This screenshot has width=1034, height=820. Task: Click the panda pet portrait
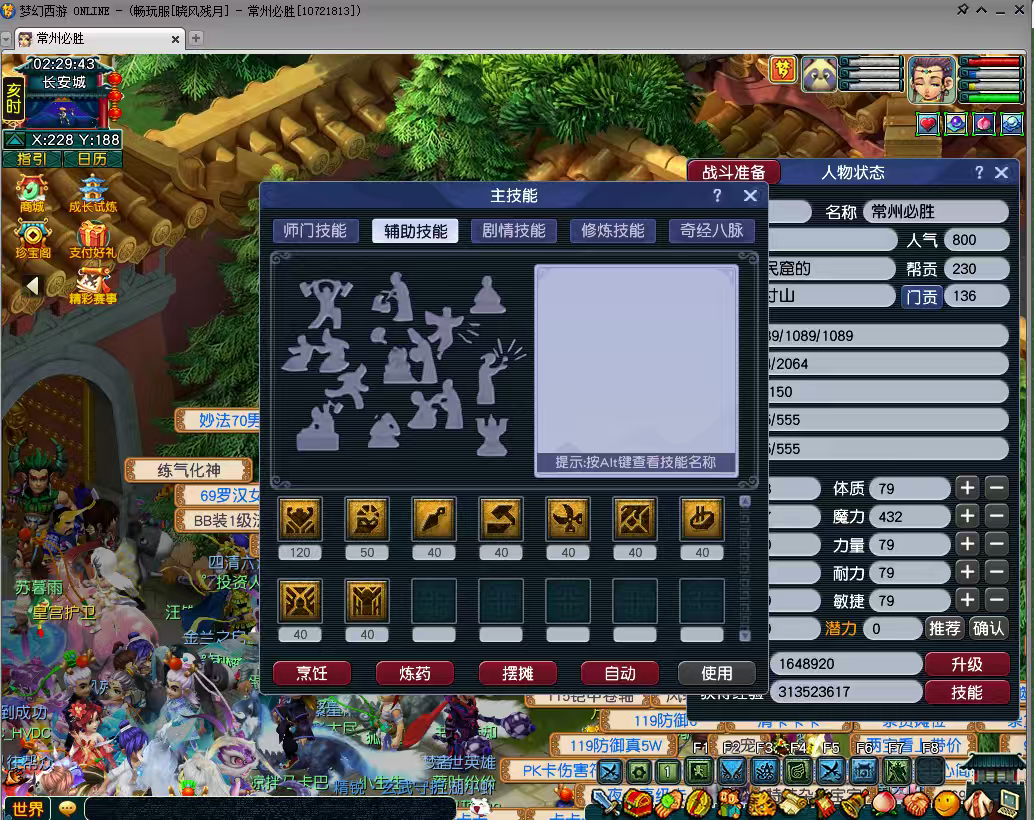819,75
